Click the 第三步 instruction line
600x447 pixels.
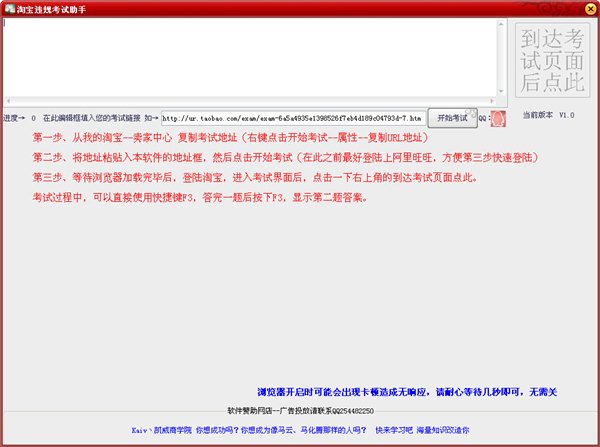pyautogui.click(x=254, y=177)
